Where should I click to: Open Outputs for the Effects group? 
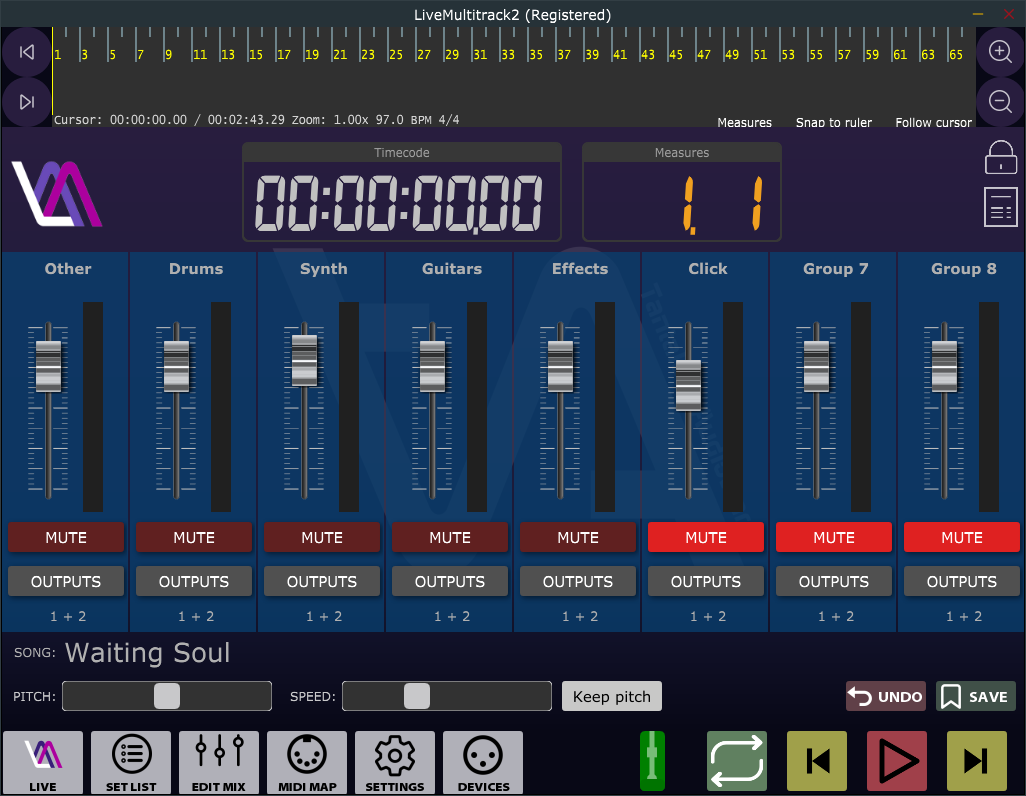pos(578,581)
